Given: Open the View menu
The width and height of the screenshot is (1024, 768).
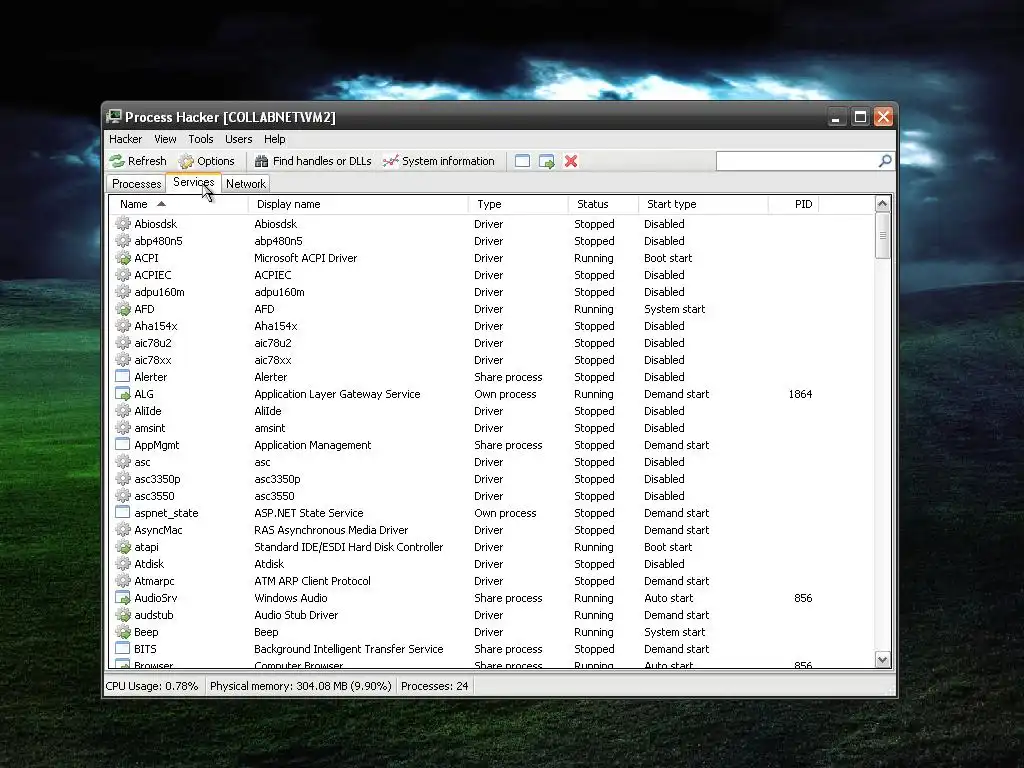Looking at the screenshot, I should coord(165,139).
